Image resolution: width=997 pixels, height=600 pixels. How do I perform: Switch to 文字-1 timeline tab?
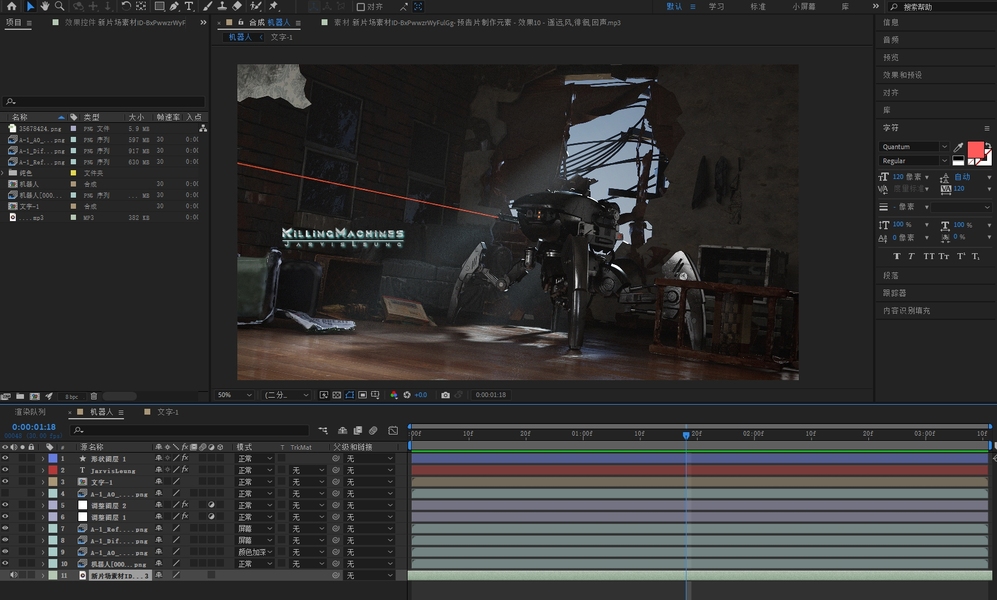167,412
